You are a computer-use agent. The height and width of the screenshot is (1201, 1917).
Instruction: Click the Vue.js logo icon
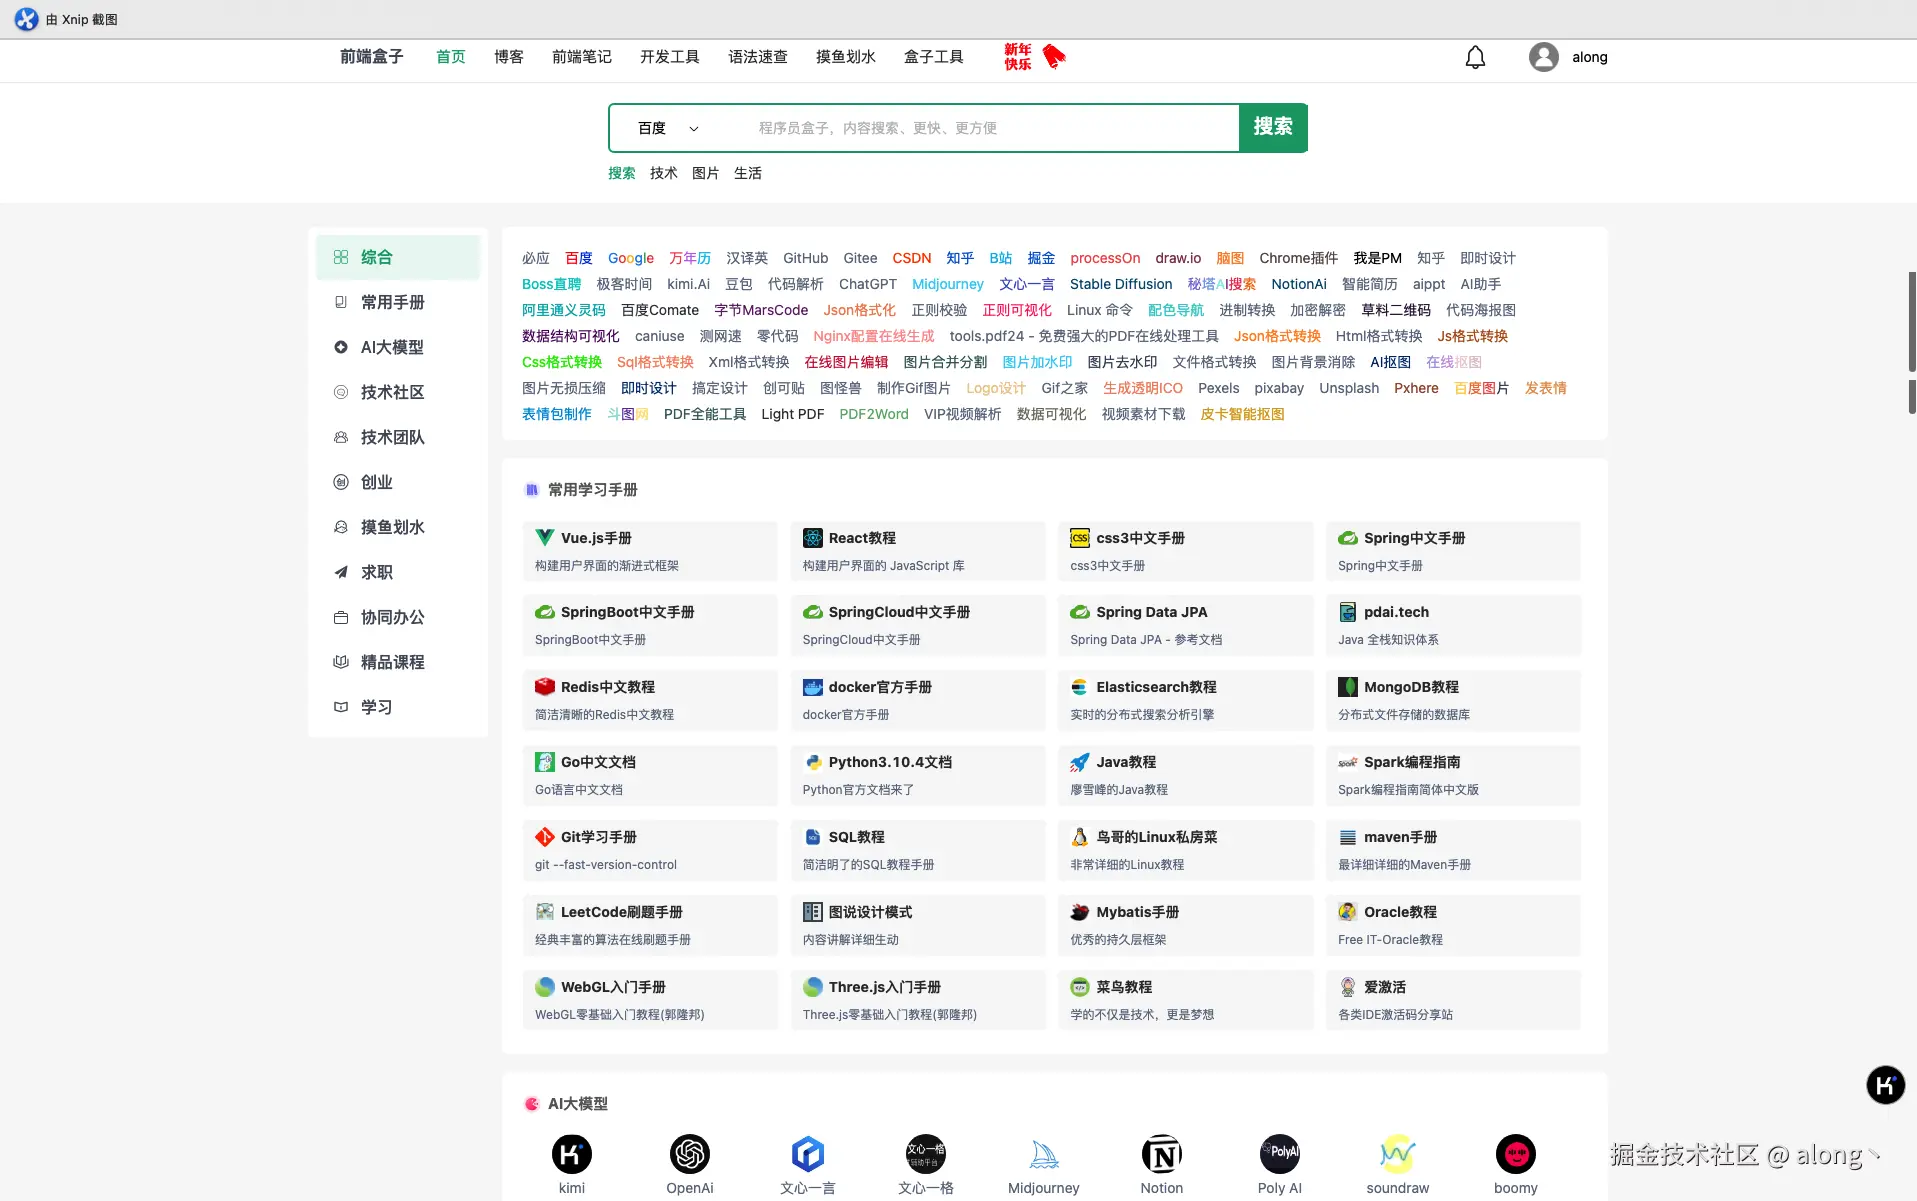[x=545, y=538]
